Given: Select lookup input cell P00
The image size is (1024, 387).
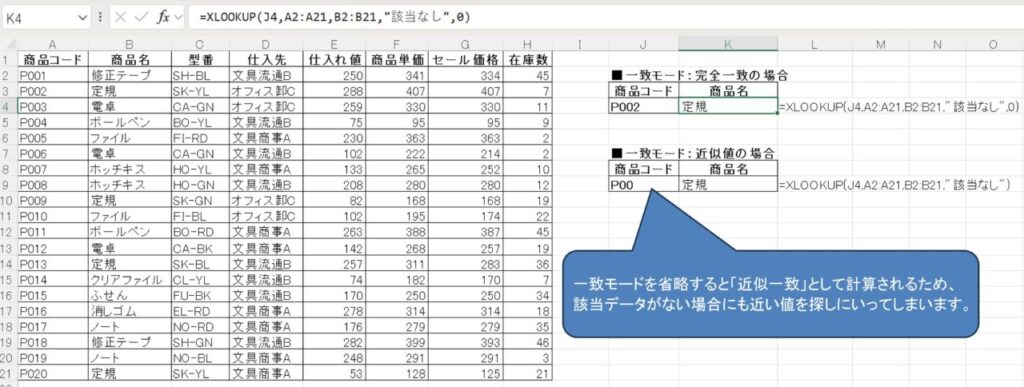Looking at the screenshot, I should point(643,185).
